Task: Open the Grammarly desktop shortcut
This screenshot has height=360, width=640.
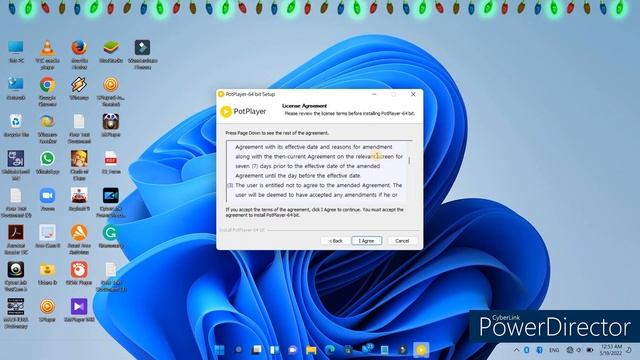Action: [x=111, y=236]
